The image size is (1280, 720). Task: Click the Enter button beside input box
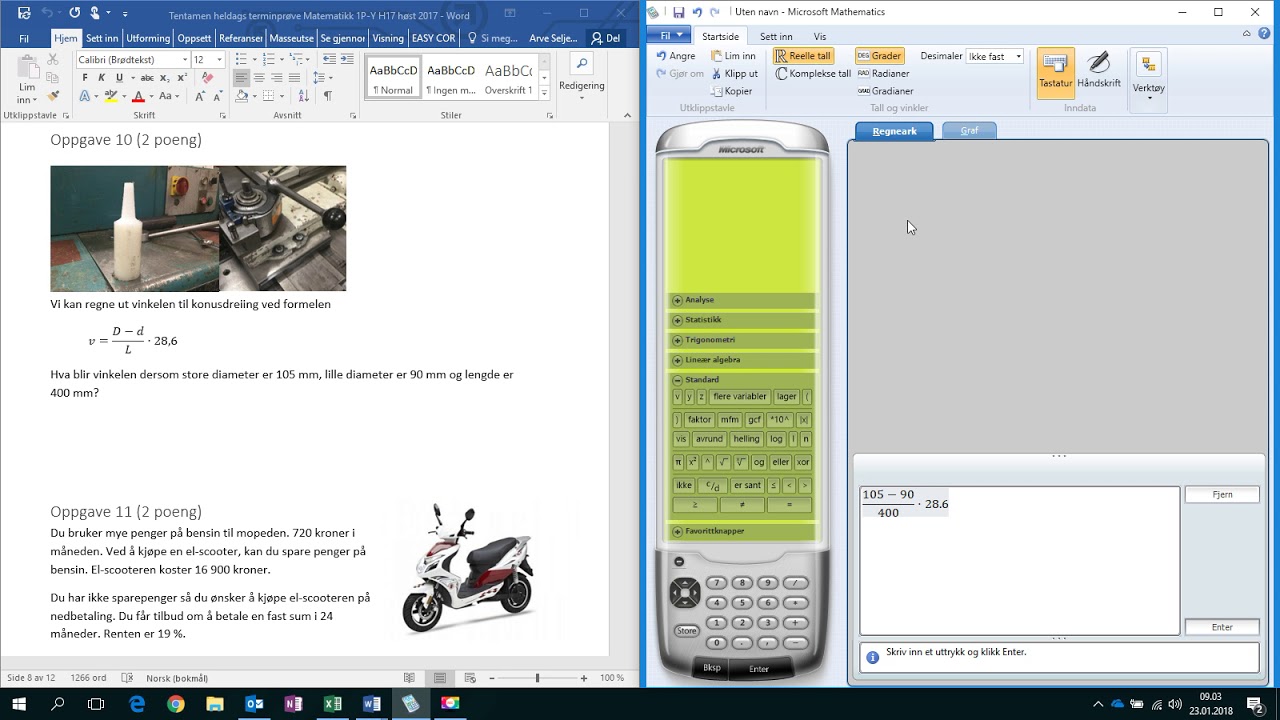[x=1222, y=627]
